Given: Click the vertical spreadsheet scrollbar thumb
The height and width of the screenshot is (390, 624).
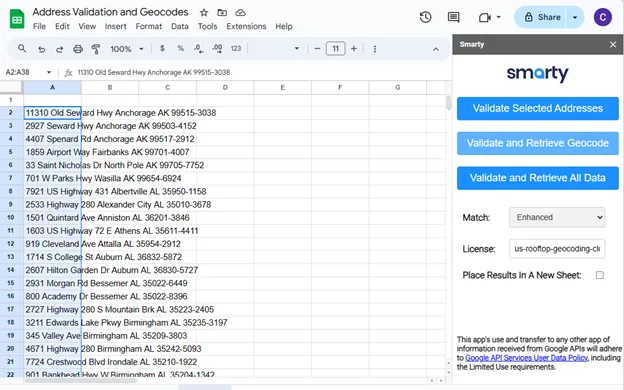Looking at the screenshot, I should tap(448, 102).
